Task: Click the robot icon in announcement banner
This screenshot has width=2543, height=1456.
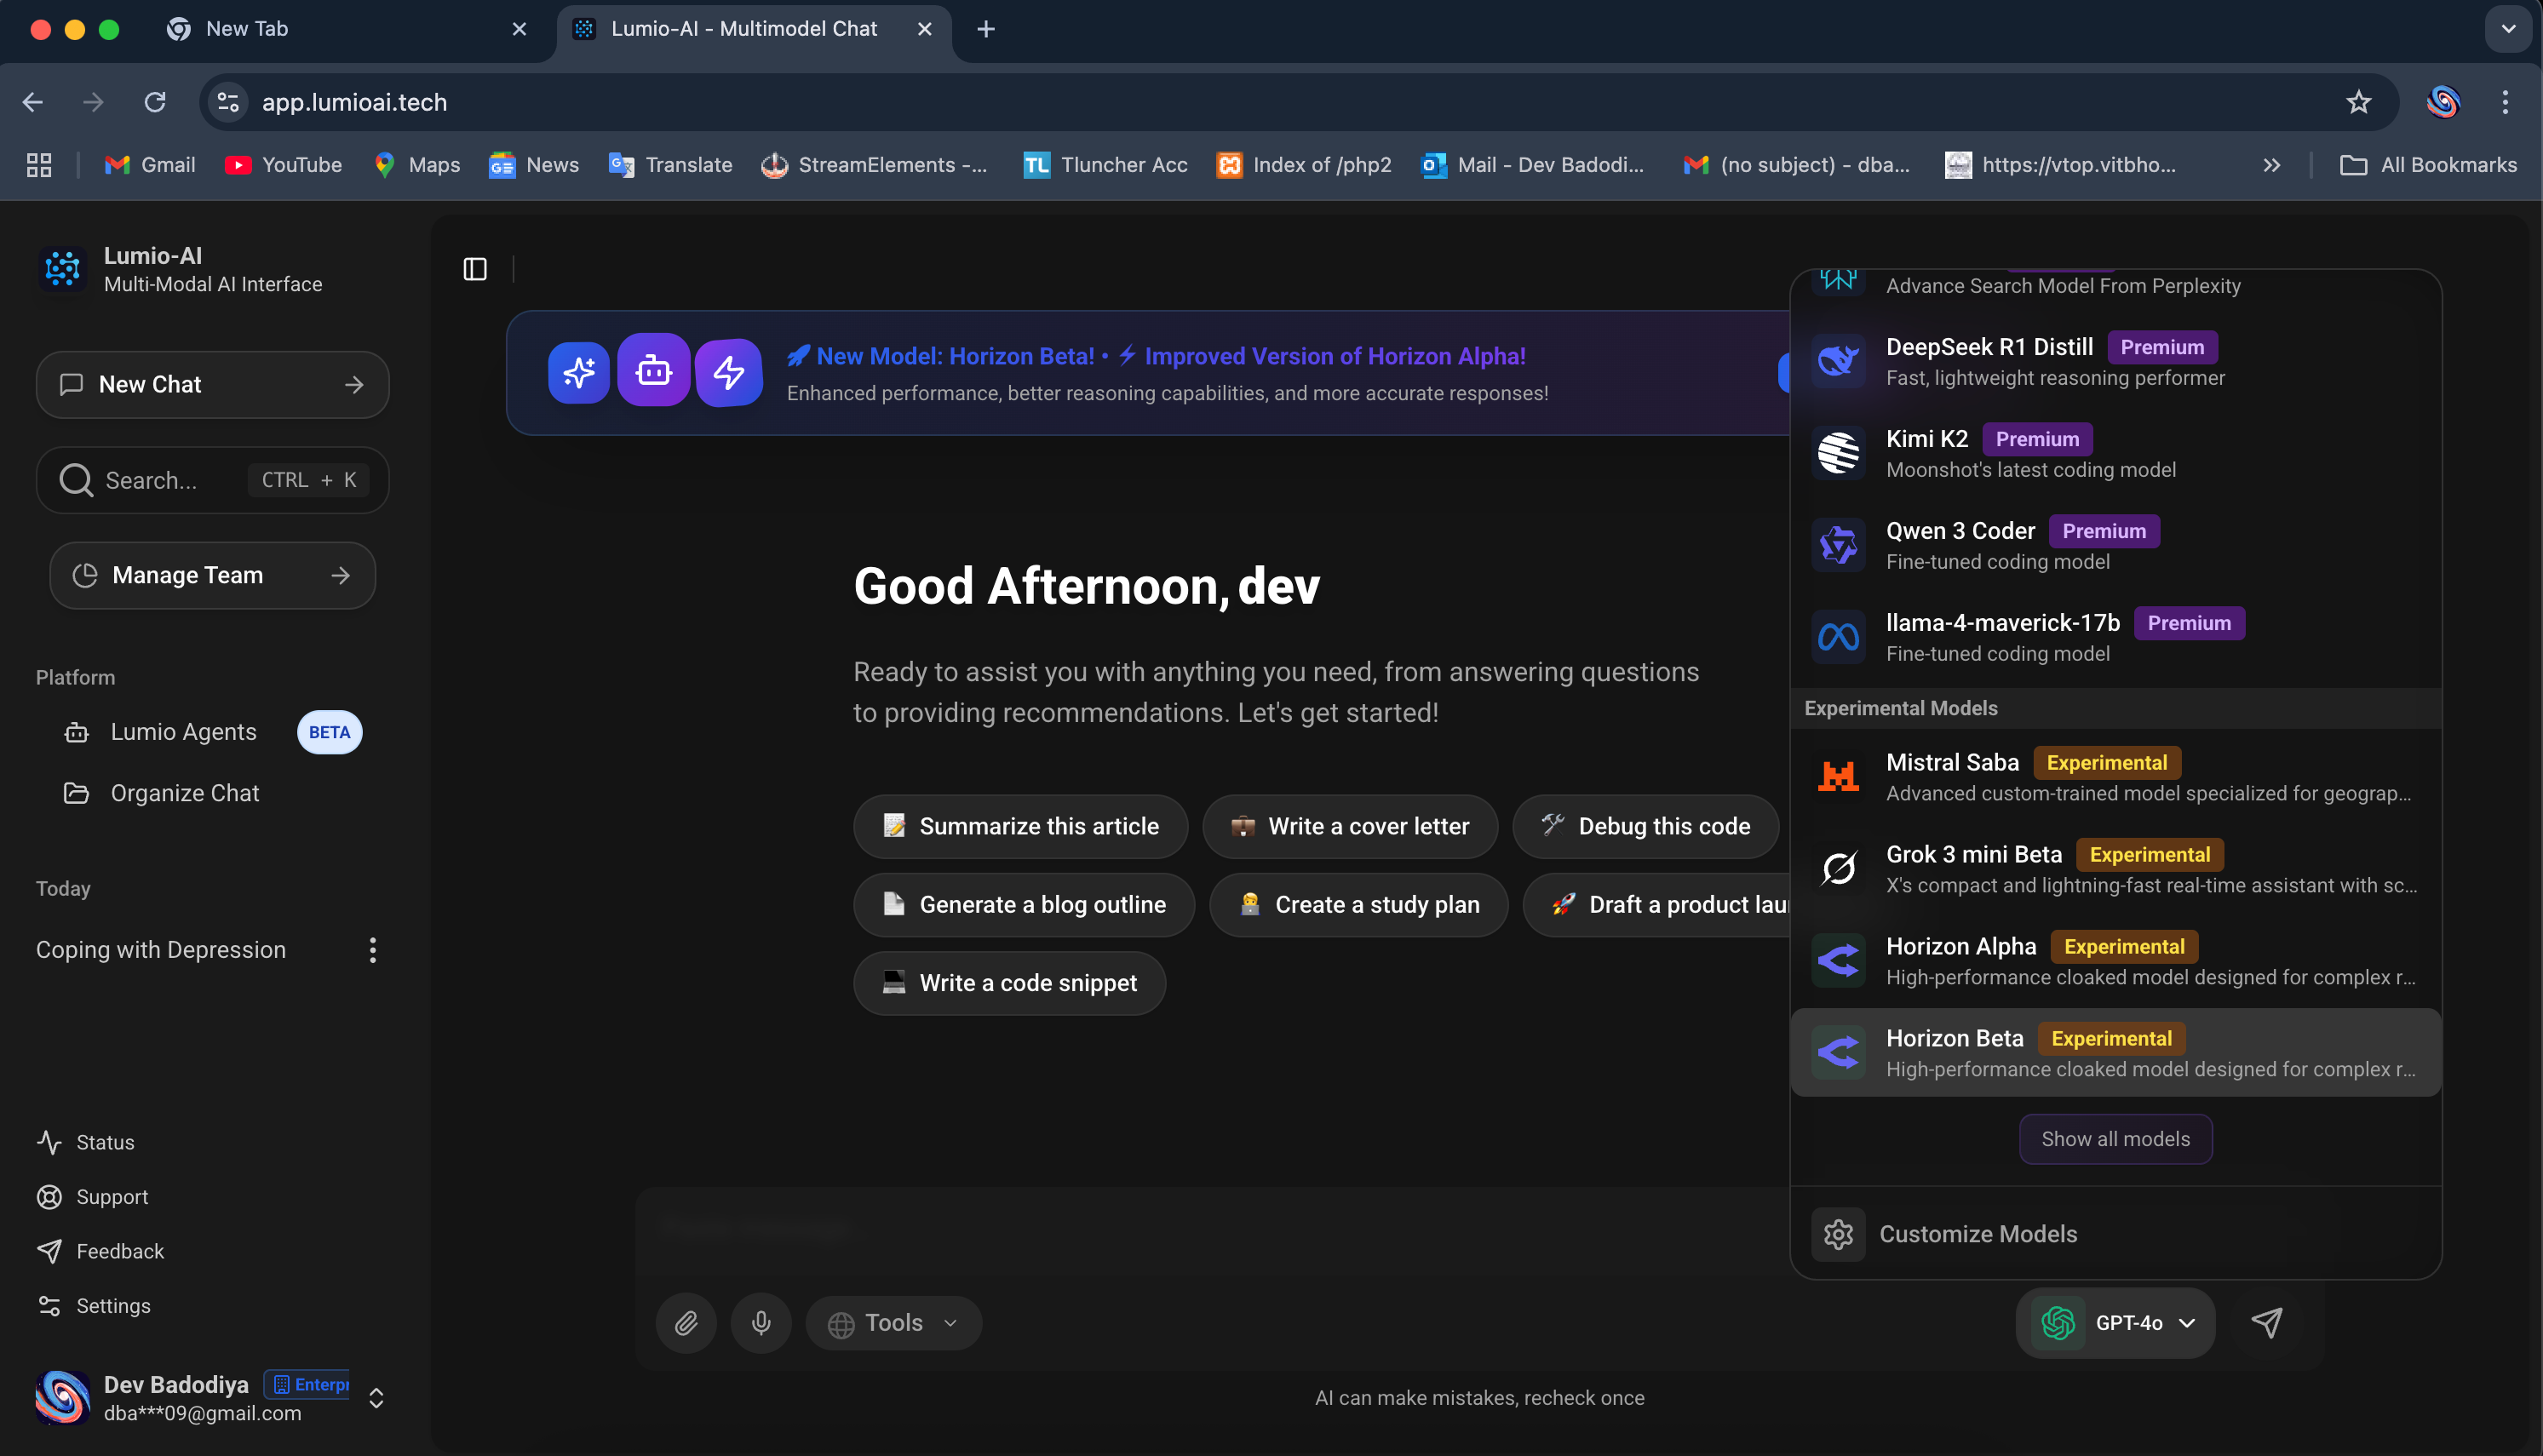Action: (653, 371)
